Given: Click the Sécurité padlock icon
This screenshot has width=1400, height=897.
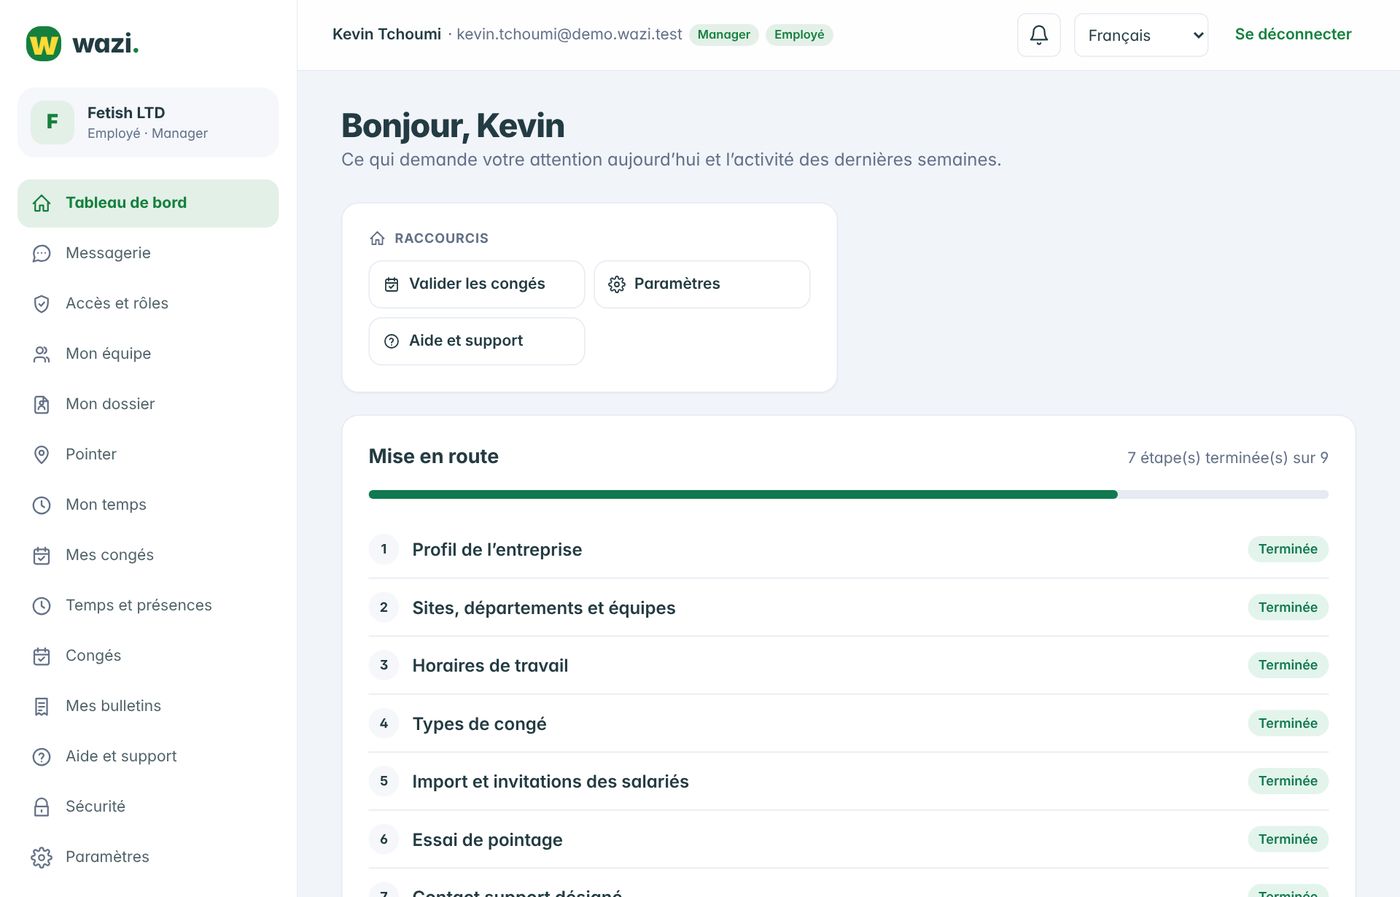Looking at the screenshot, I should pyautogui.click(x=41, y=807).
